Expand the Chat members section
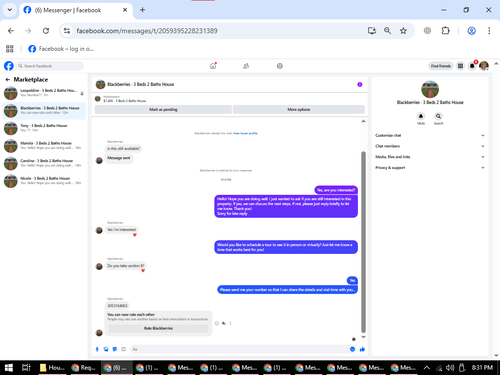 430,146
